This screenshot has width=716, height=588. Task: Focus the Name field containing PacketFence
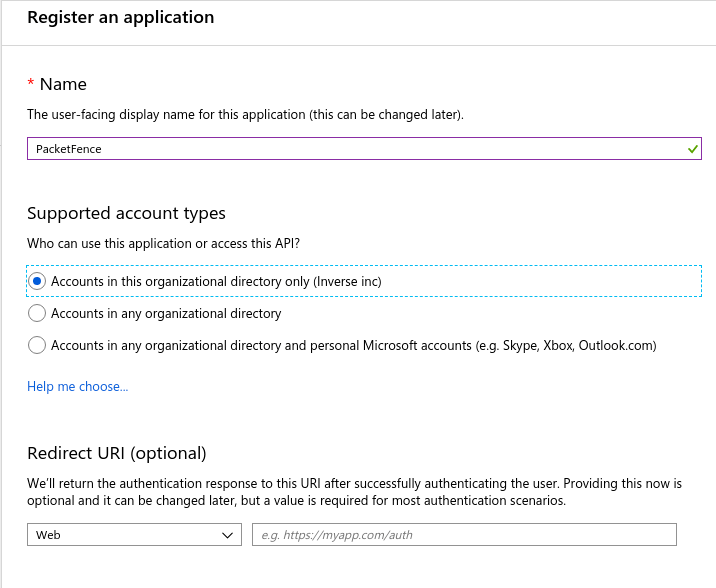coord(350,149)
